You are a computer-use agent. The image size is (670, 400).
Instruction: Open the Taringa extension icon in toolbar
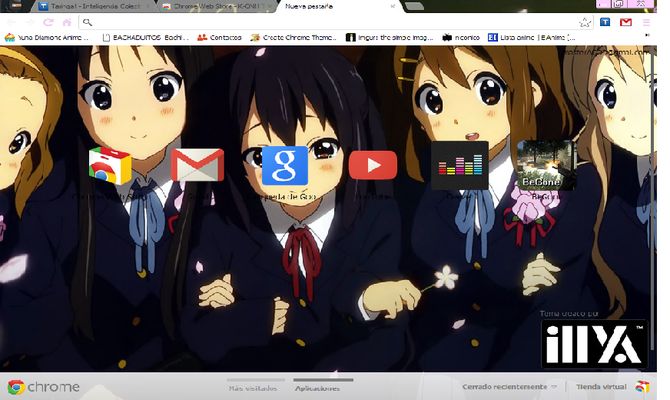pos(605,22)
